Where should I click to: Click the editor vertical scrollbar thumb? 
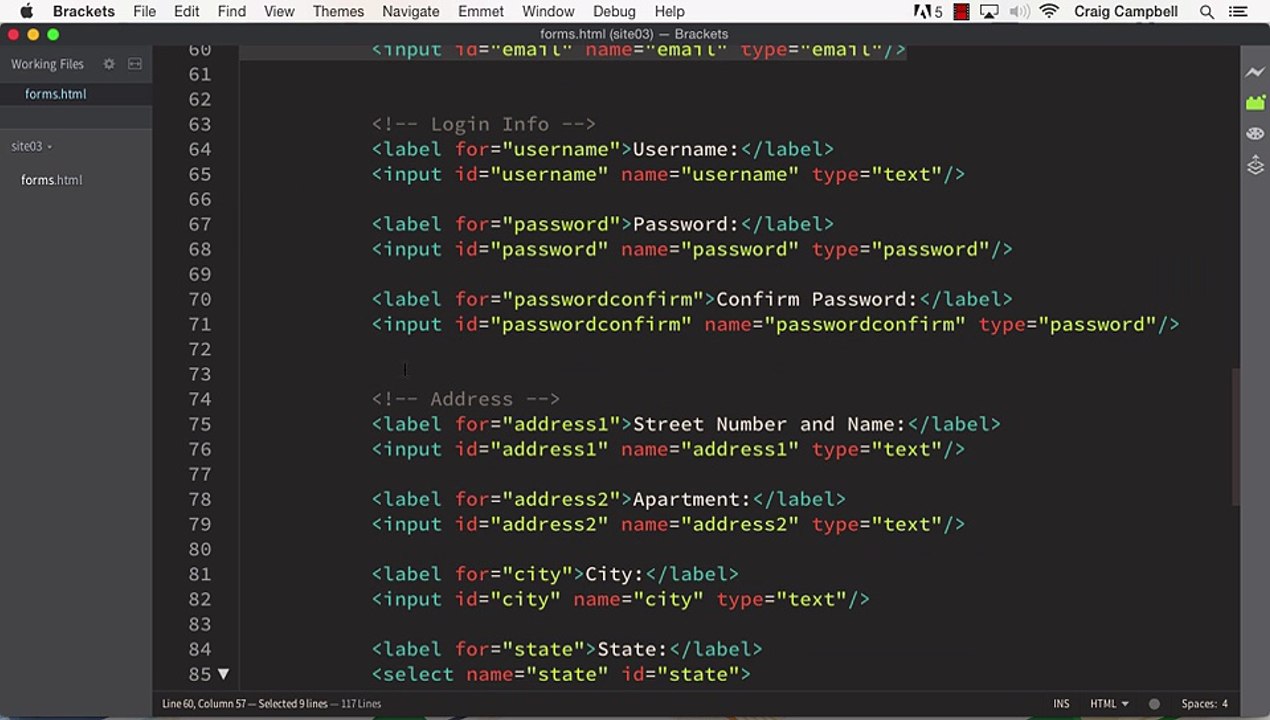1236,437
